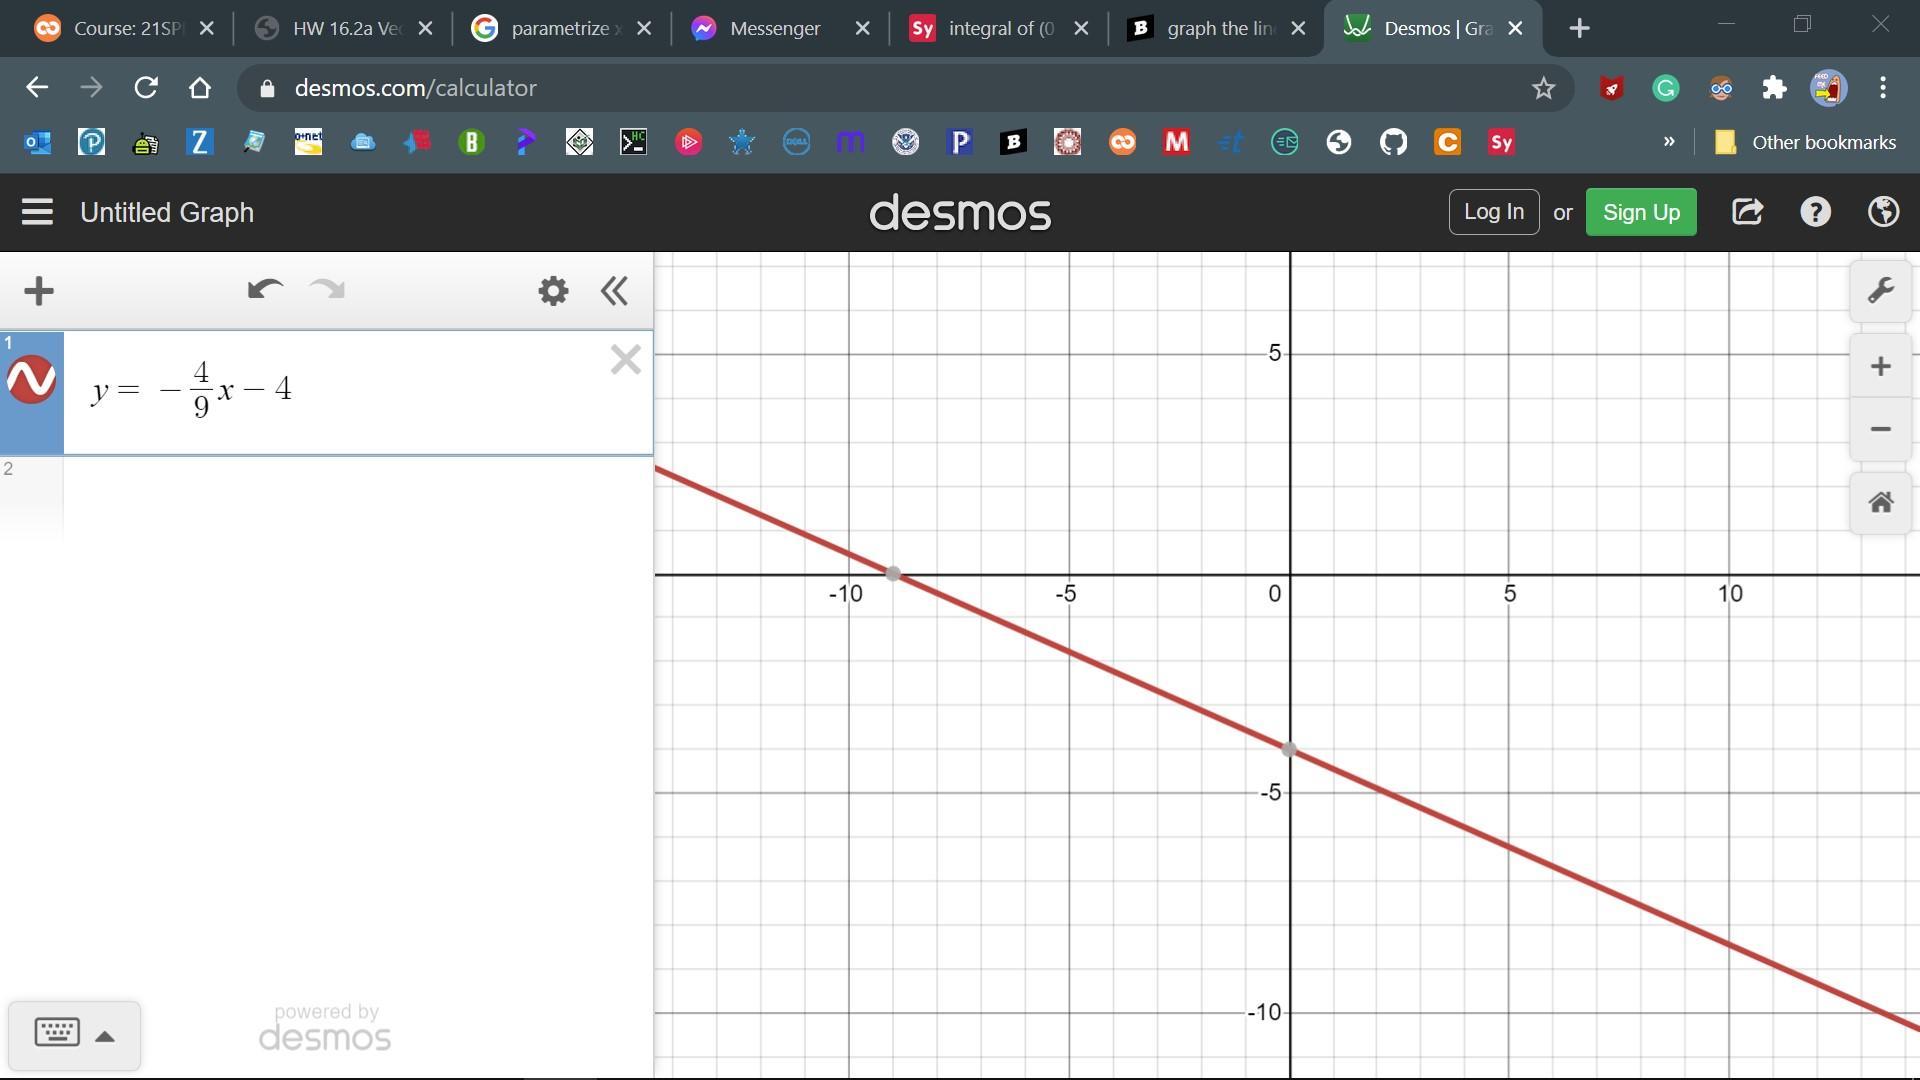Zoom in on the graph
This screenshot has width=1920, height=1080.
pos(1880,366)
